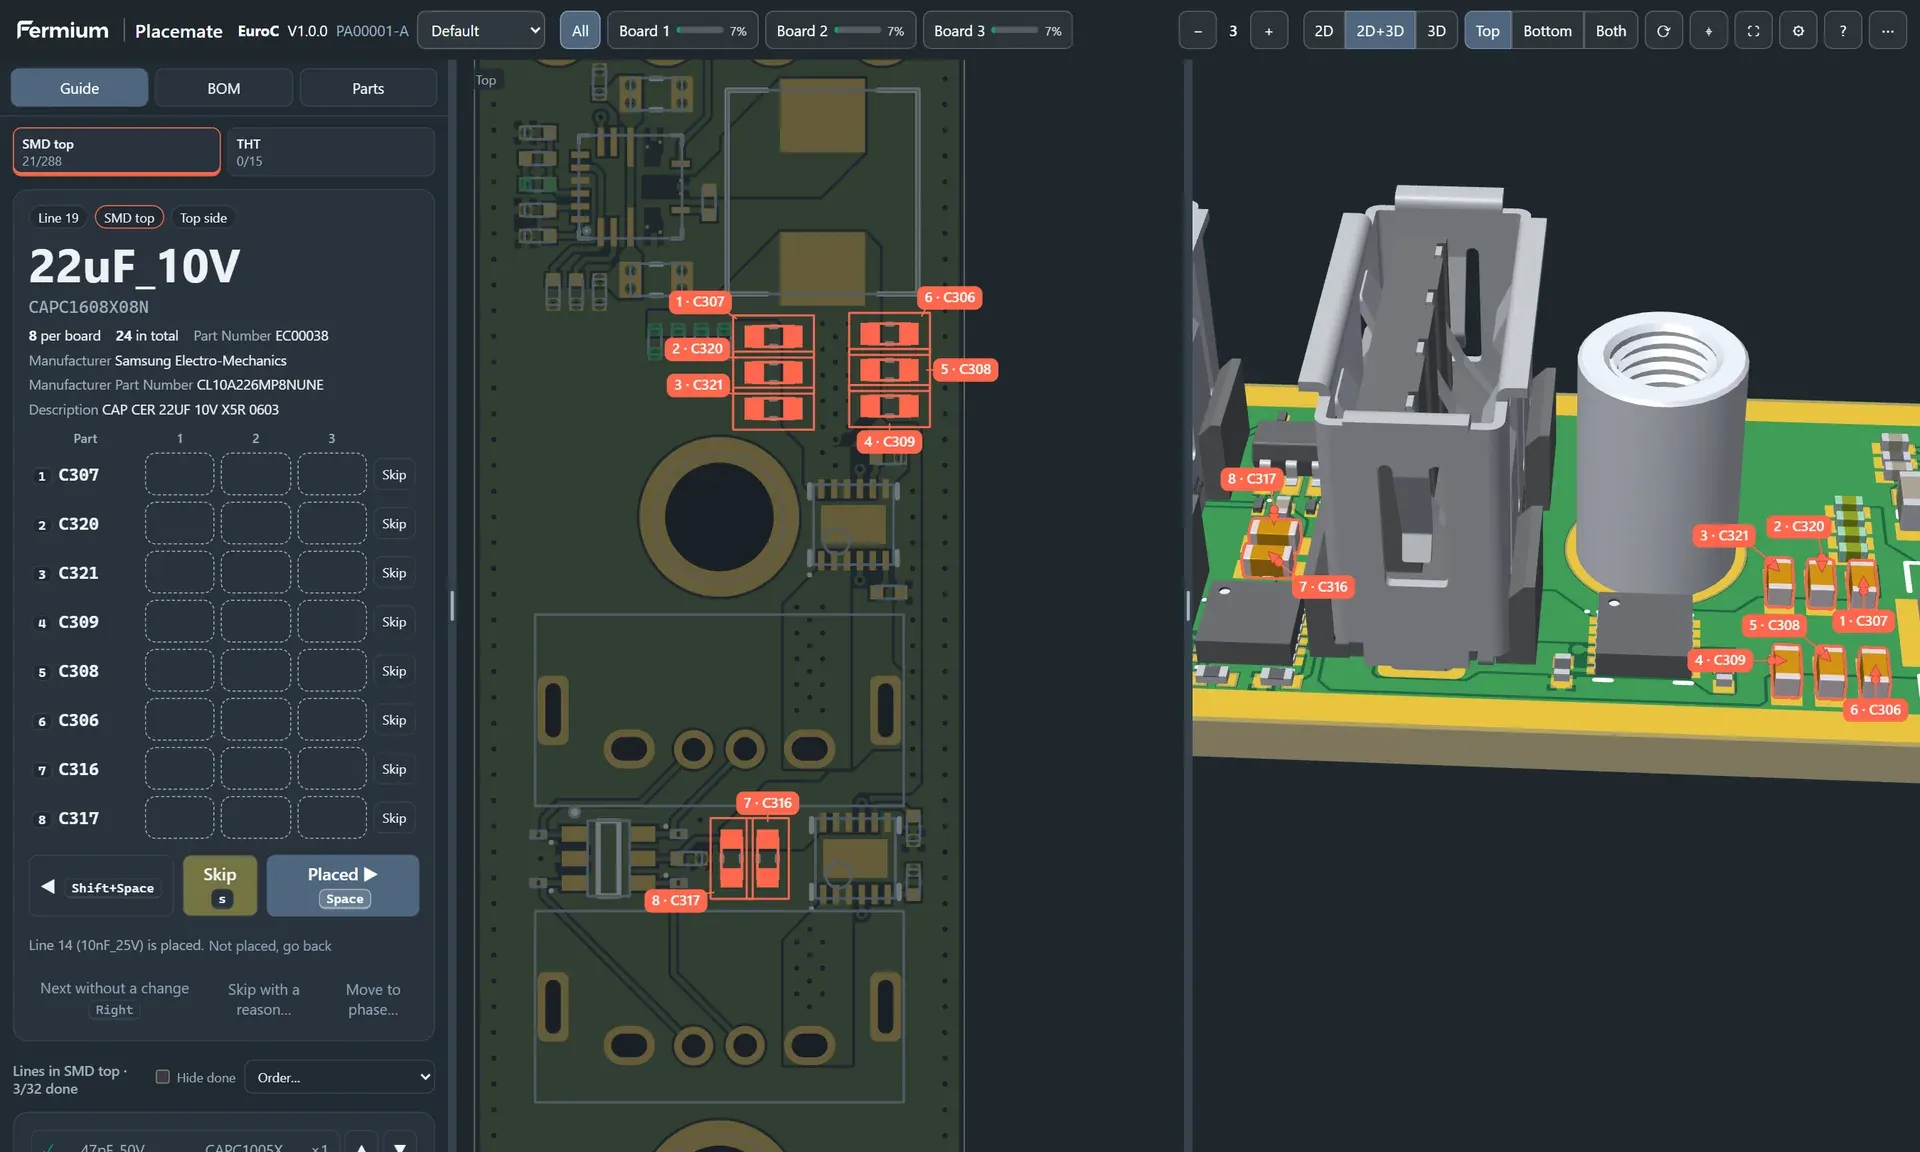Click the Next without a change option
The image size is (1920, 1152).
point(114,998)
